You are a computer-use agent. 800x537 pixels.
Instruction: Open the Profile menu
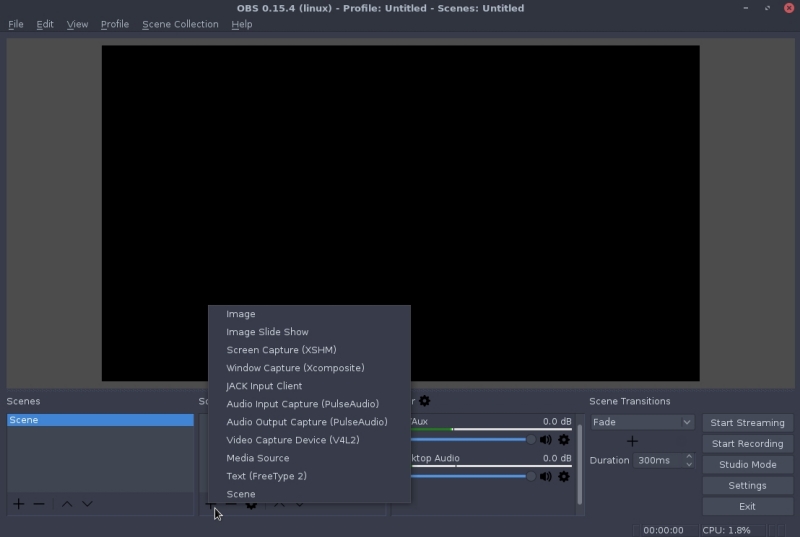(115, 24)
